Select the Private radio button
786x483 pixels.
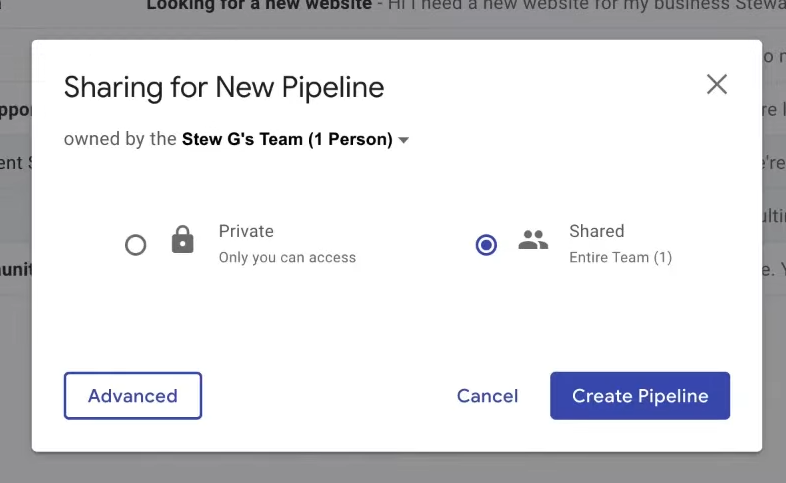click(x=135, y=245)
